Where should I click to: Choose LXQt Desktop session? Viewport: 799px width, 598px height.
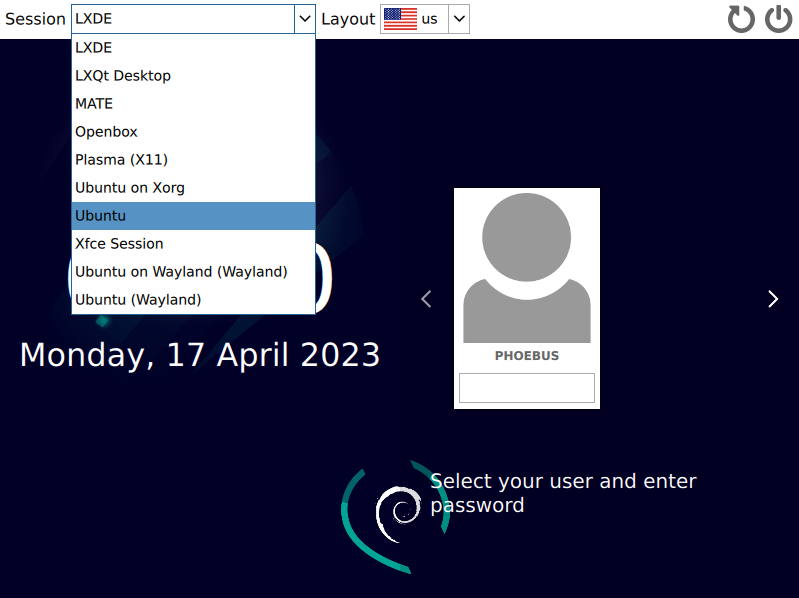tap(194, 75)
